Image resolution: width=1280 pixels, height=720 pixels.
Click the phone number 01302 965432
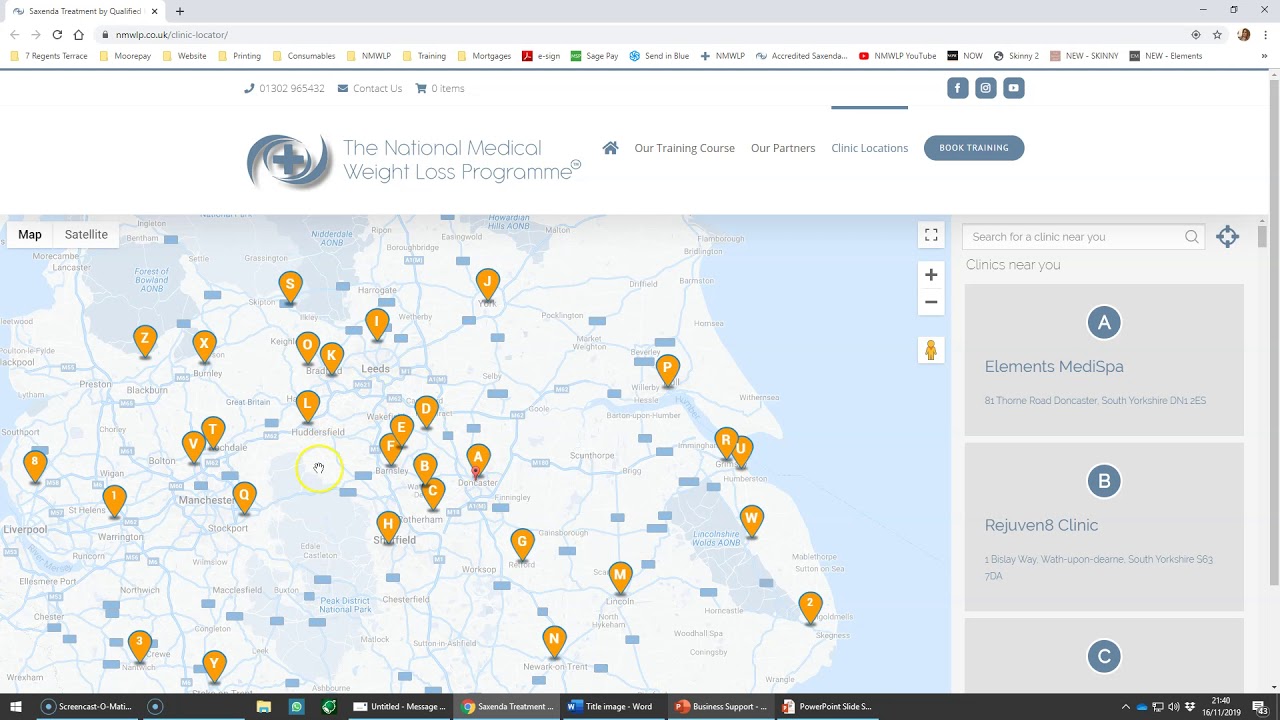pyautogui.click(x=284, y=88)
